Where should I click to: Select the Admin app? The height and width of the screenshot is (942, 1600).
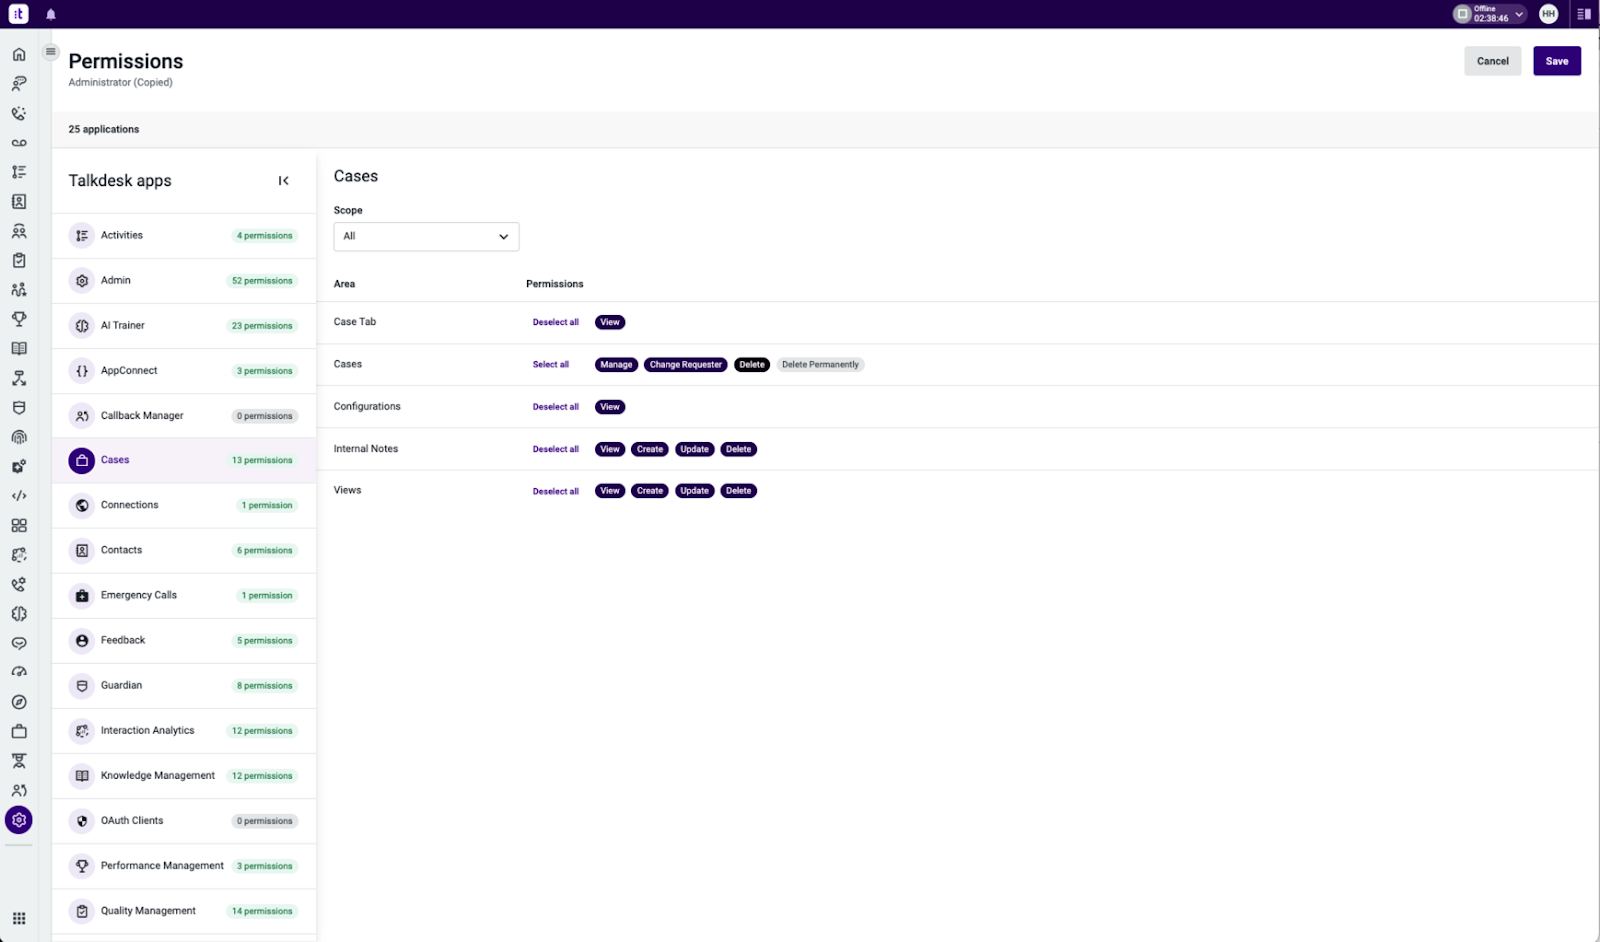(184, 281)
